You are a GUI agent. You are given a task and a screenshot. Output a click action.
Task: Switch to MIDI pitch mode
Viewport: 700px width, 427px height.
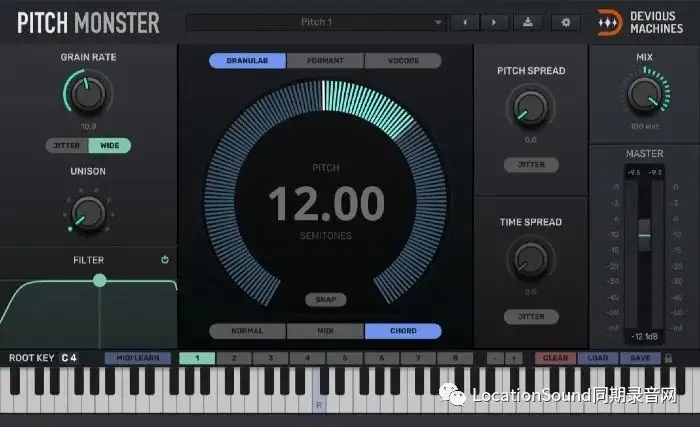[325, 331]
